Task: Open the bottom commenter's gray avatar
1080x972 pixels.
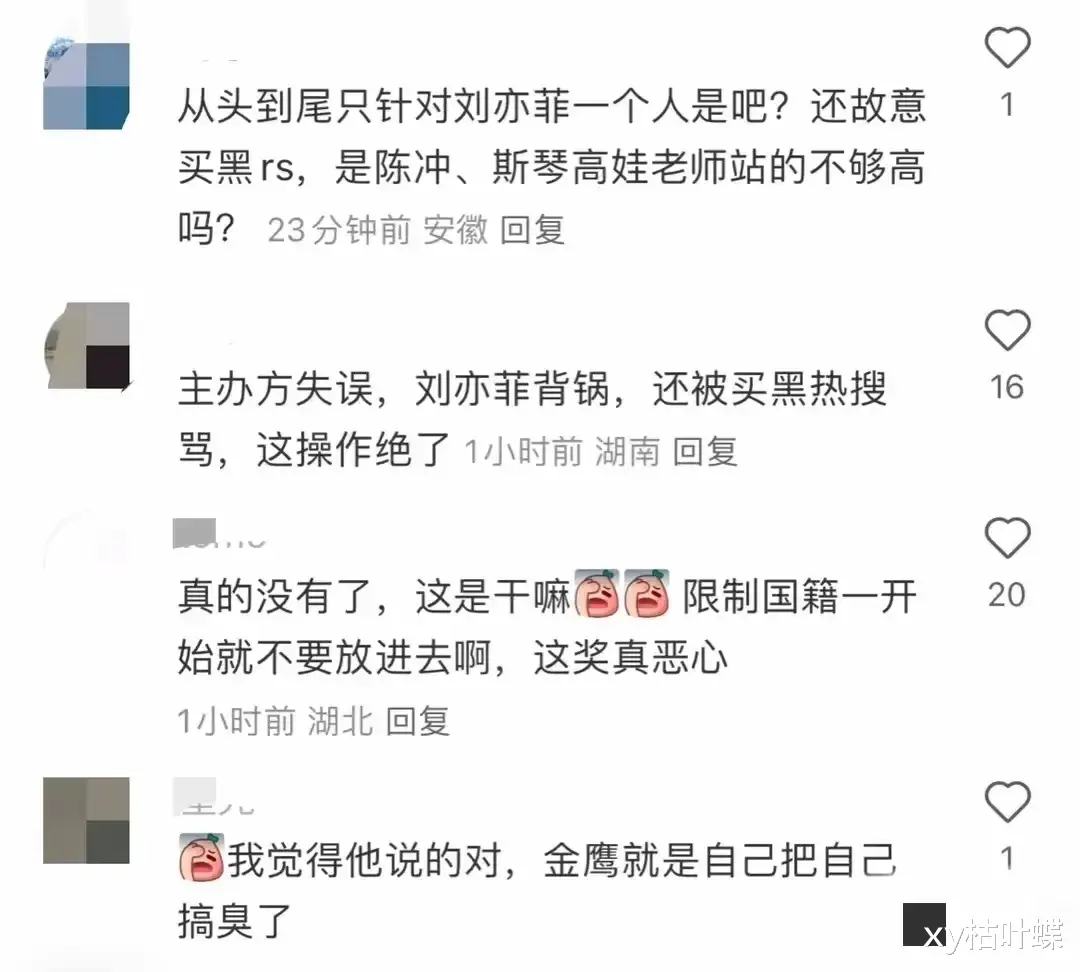Action: tap(86, 820)
